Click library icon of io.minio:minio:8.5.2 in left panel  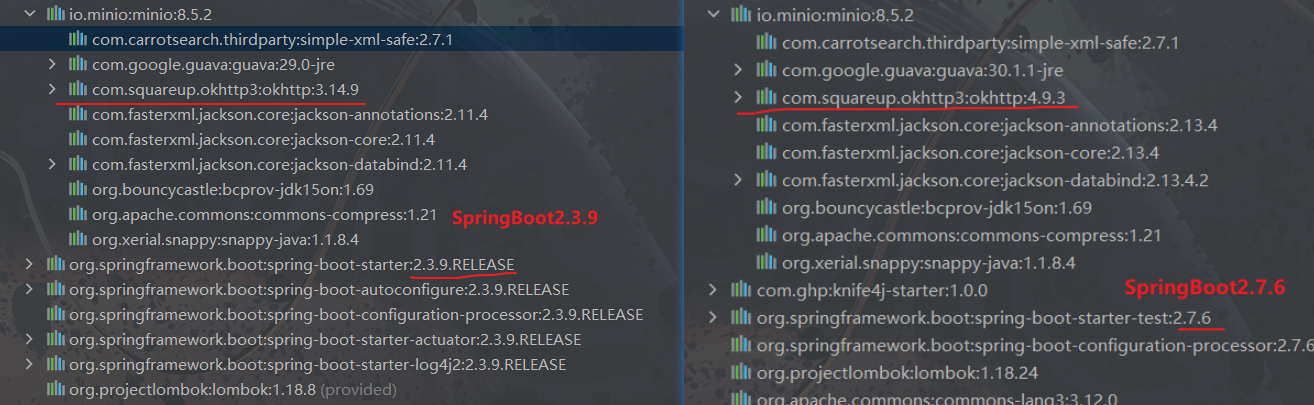coord(54,15)
